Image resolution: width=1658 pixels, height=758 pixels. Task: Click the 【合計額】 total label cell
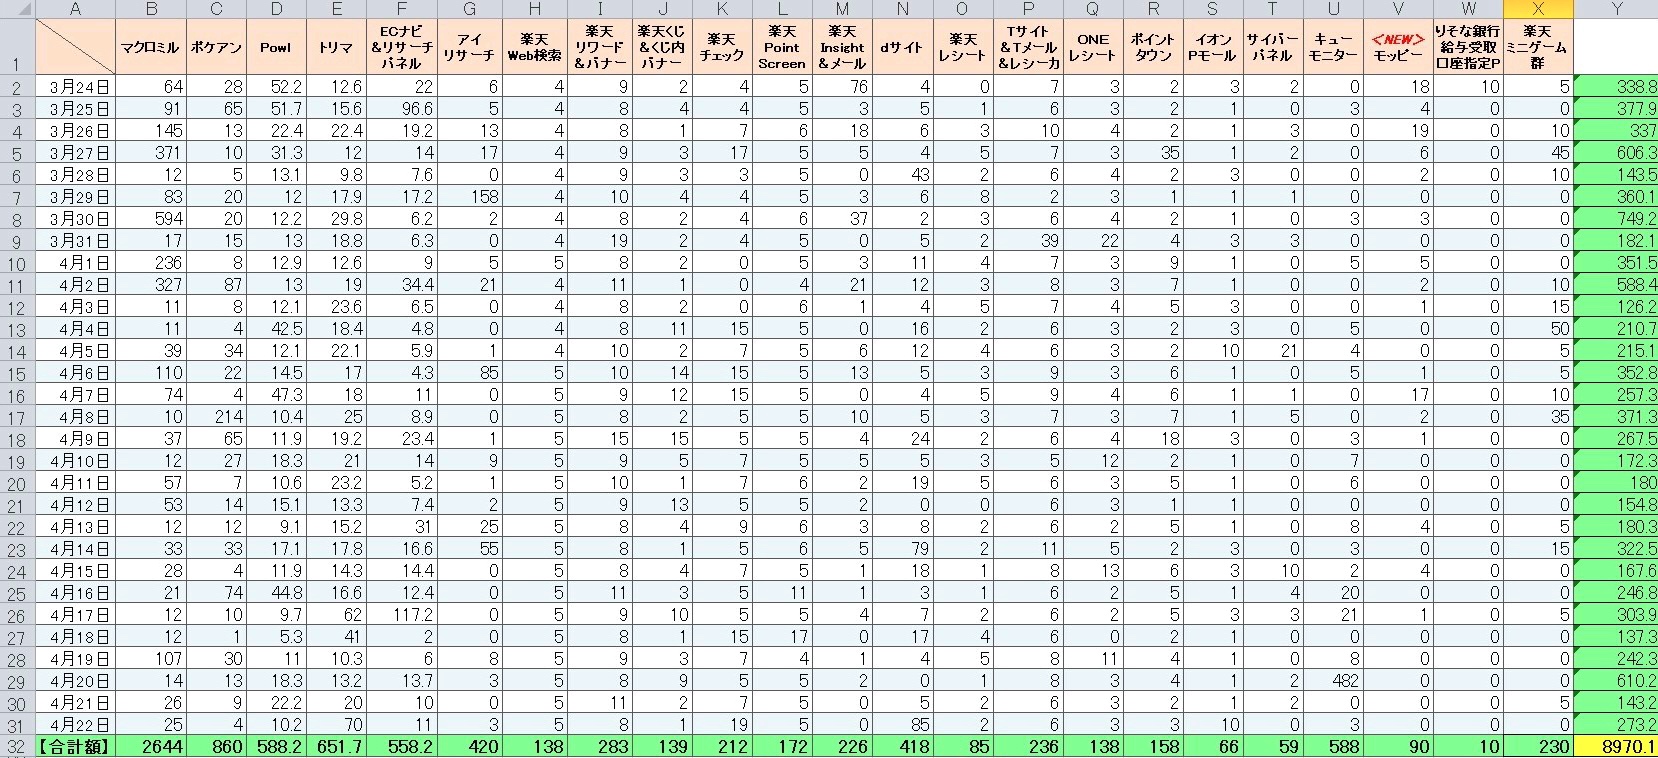[x=75, y=747]
